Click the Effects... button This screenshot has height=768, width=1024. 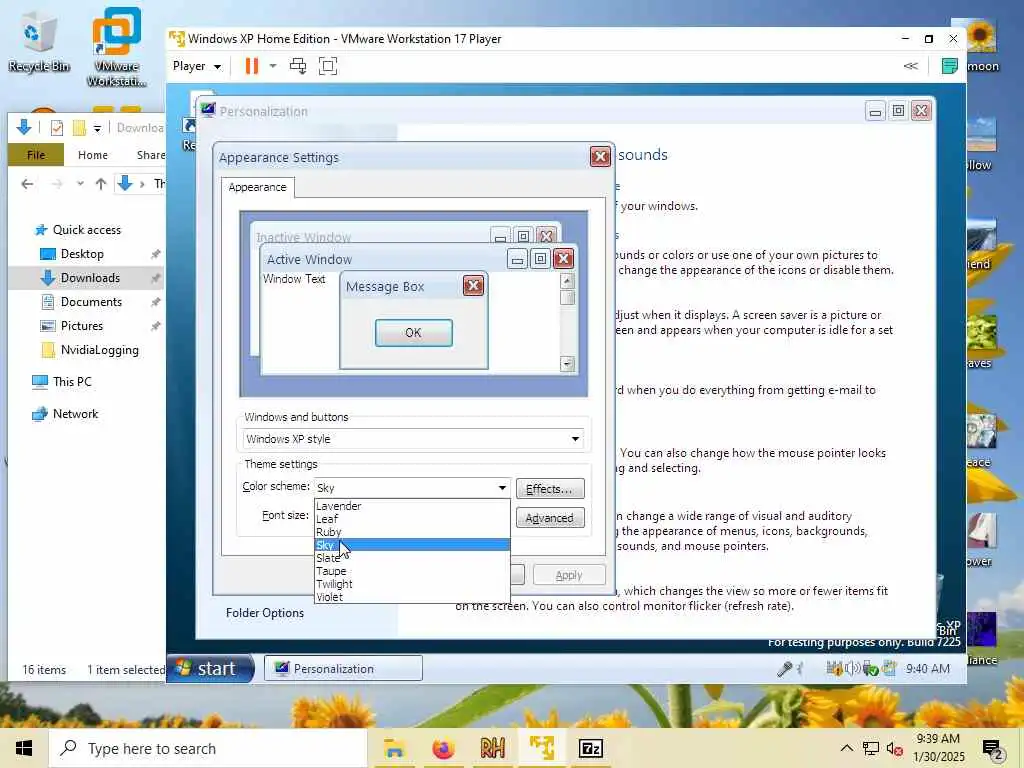550,489
